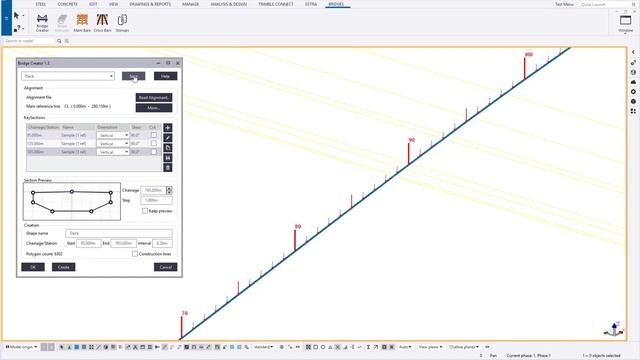Screen dimensions: 640x360
Task: Open the Window ribbon button
Action: pos(625,23)
